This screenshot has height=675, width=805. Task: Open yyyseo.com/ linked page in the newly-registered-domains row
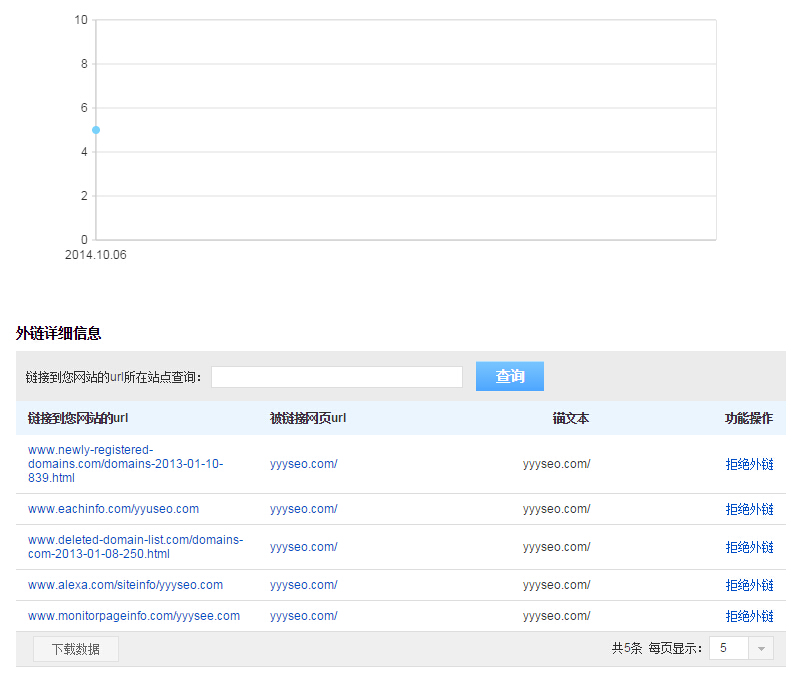(x=303, y=464)
